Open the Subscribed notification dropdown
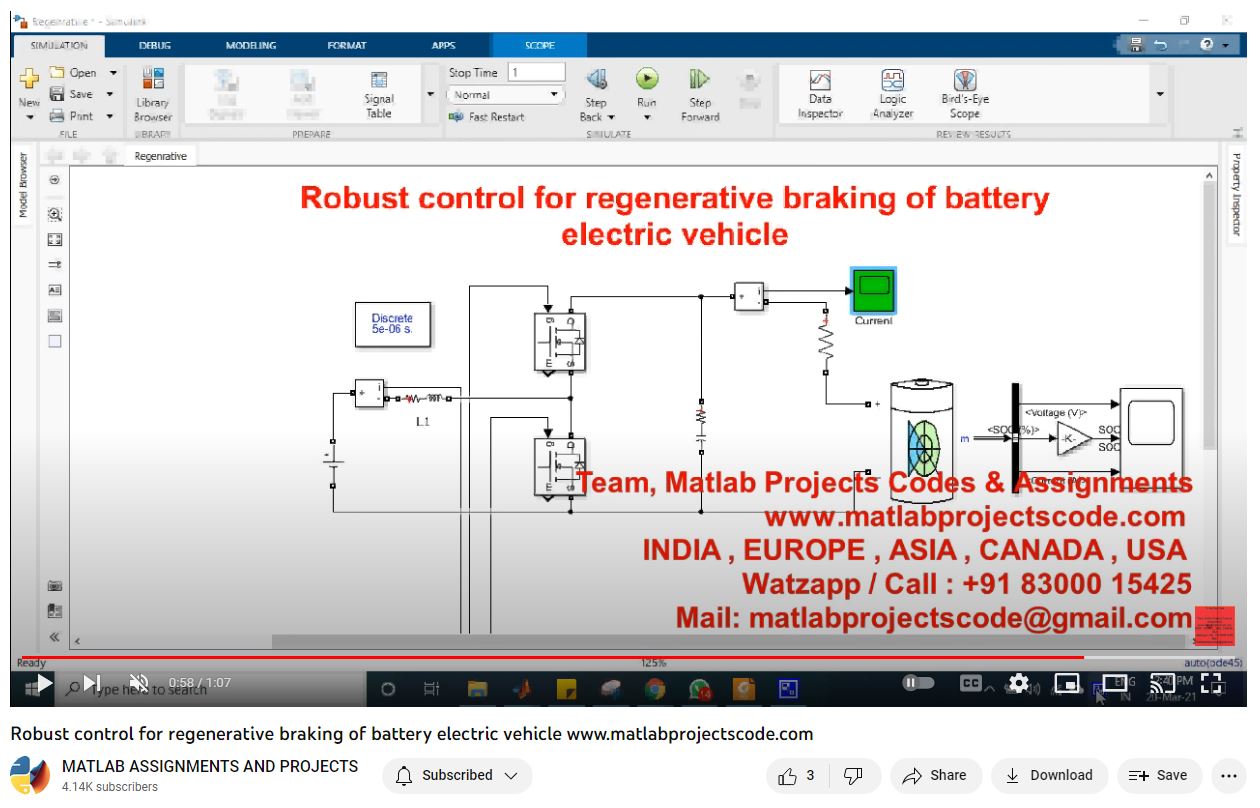 click(x=457, y=775)
